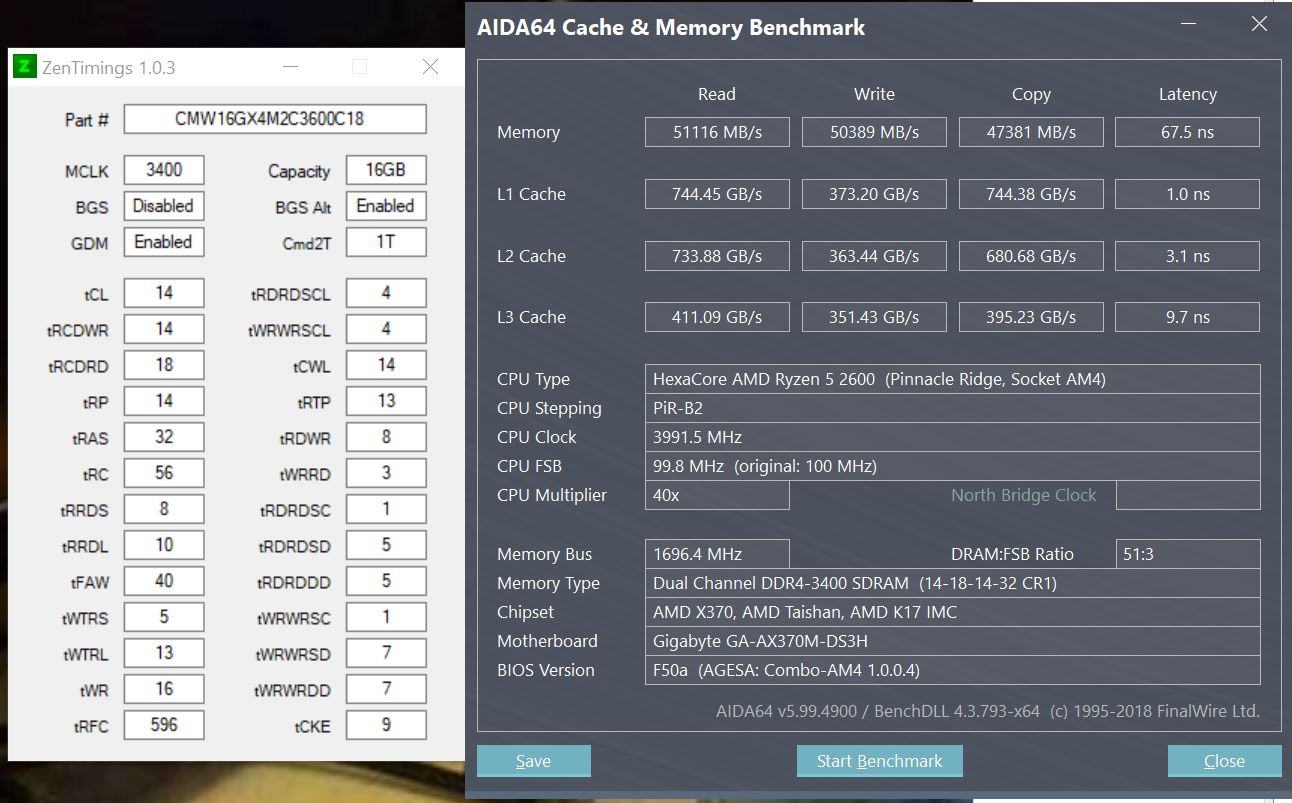Select the tRFC value 596
The height and width of the screenshot is (803, 1292).
(x=164, y=725)
